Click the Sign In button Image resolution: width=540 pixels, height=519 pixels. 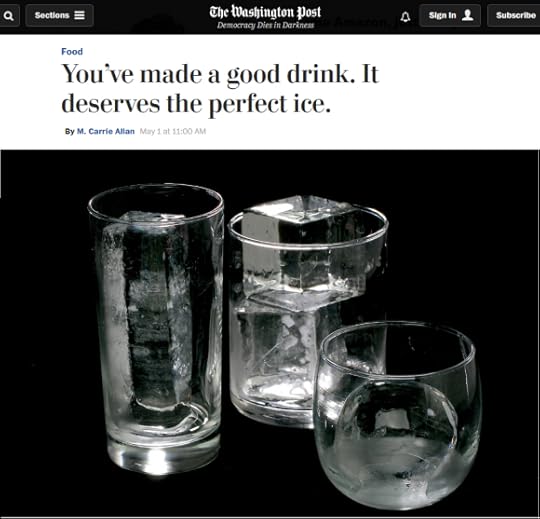450,15
